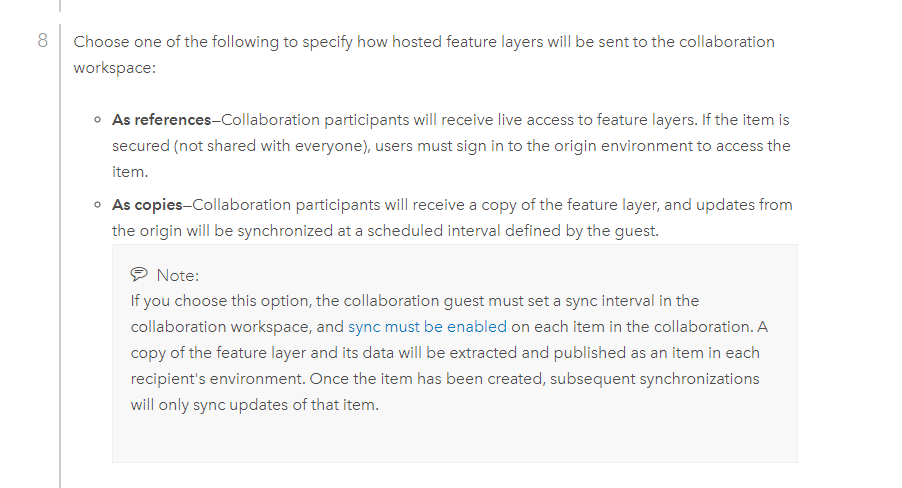
Task: Select the bold "As references" term
Action: pos(161,120)
